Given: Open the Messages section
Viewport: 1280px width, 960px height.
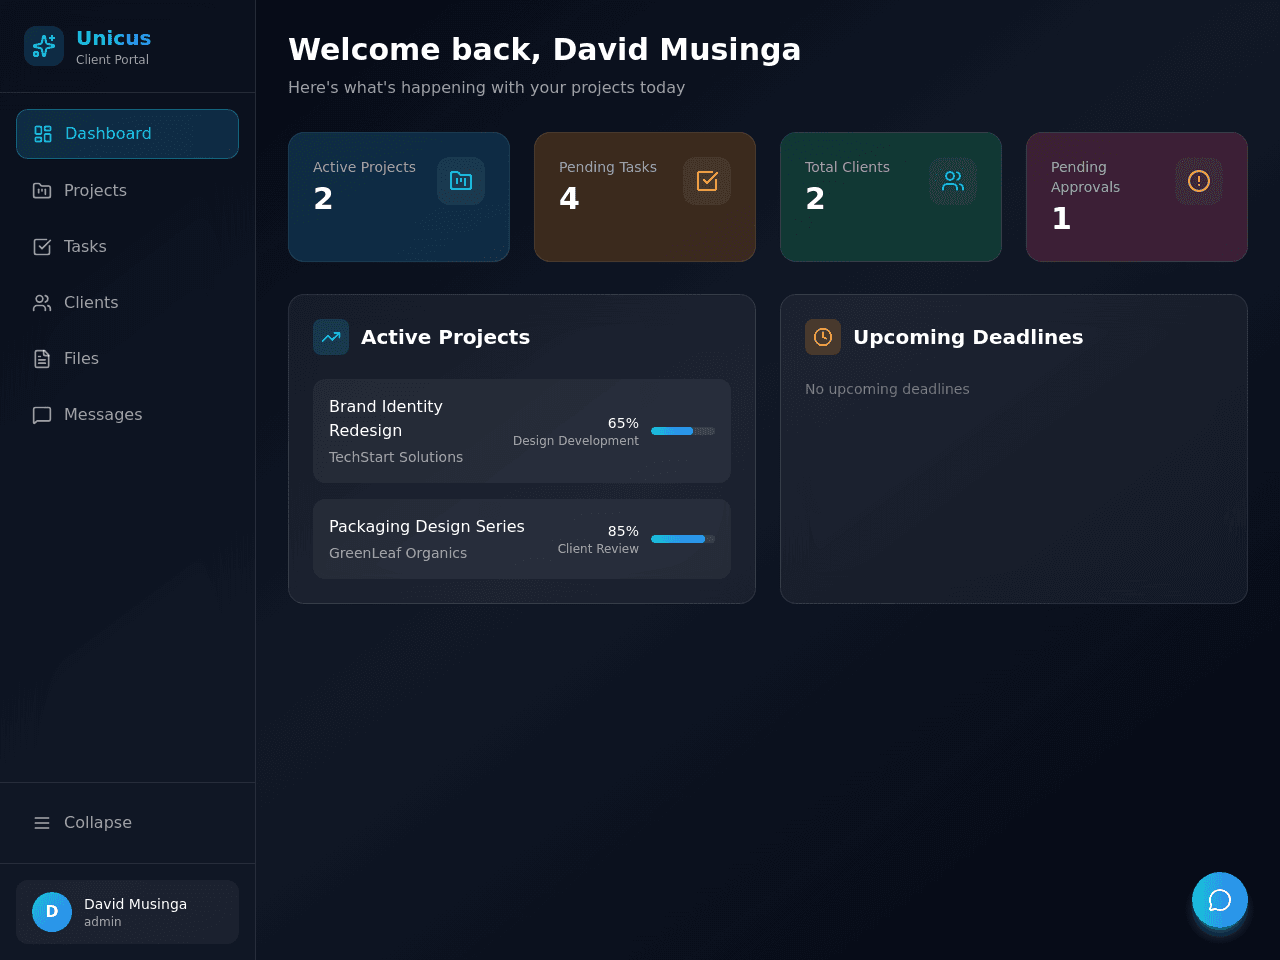Looking at the screenshot, I should click(127, 414).
